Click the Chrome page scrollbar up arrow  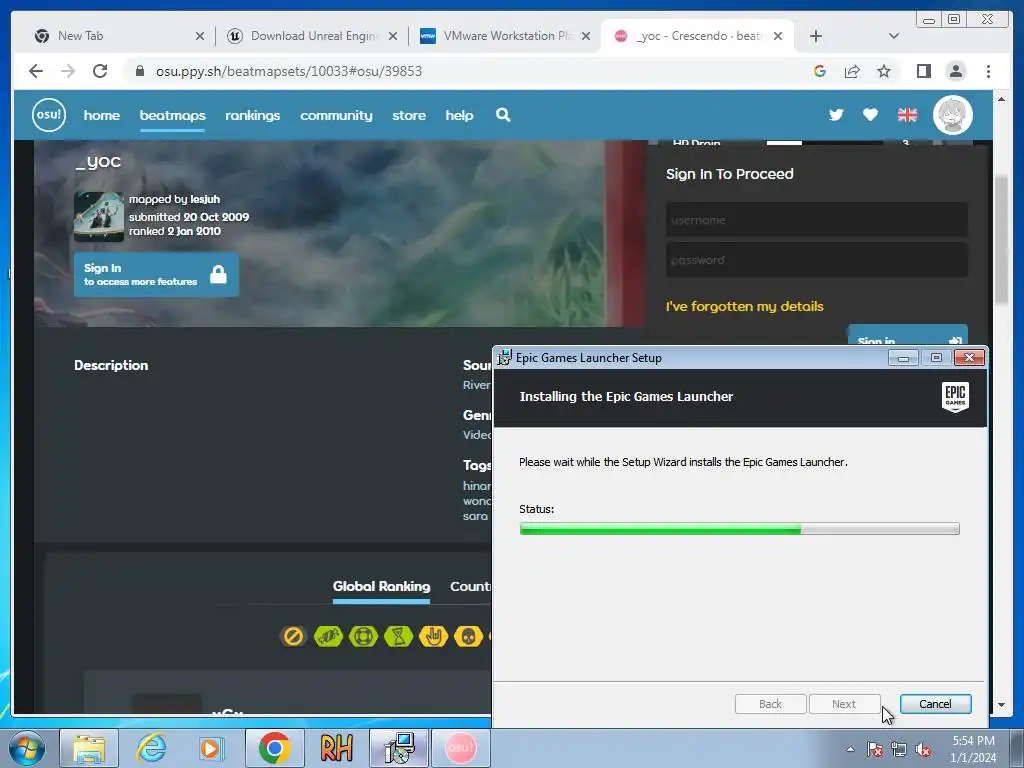(1001, 99)
